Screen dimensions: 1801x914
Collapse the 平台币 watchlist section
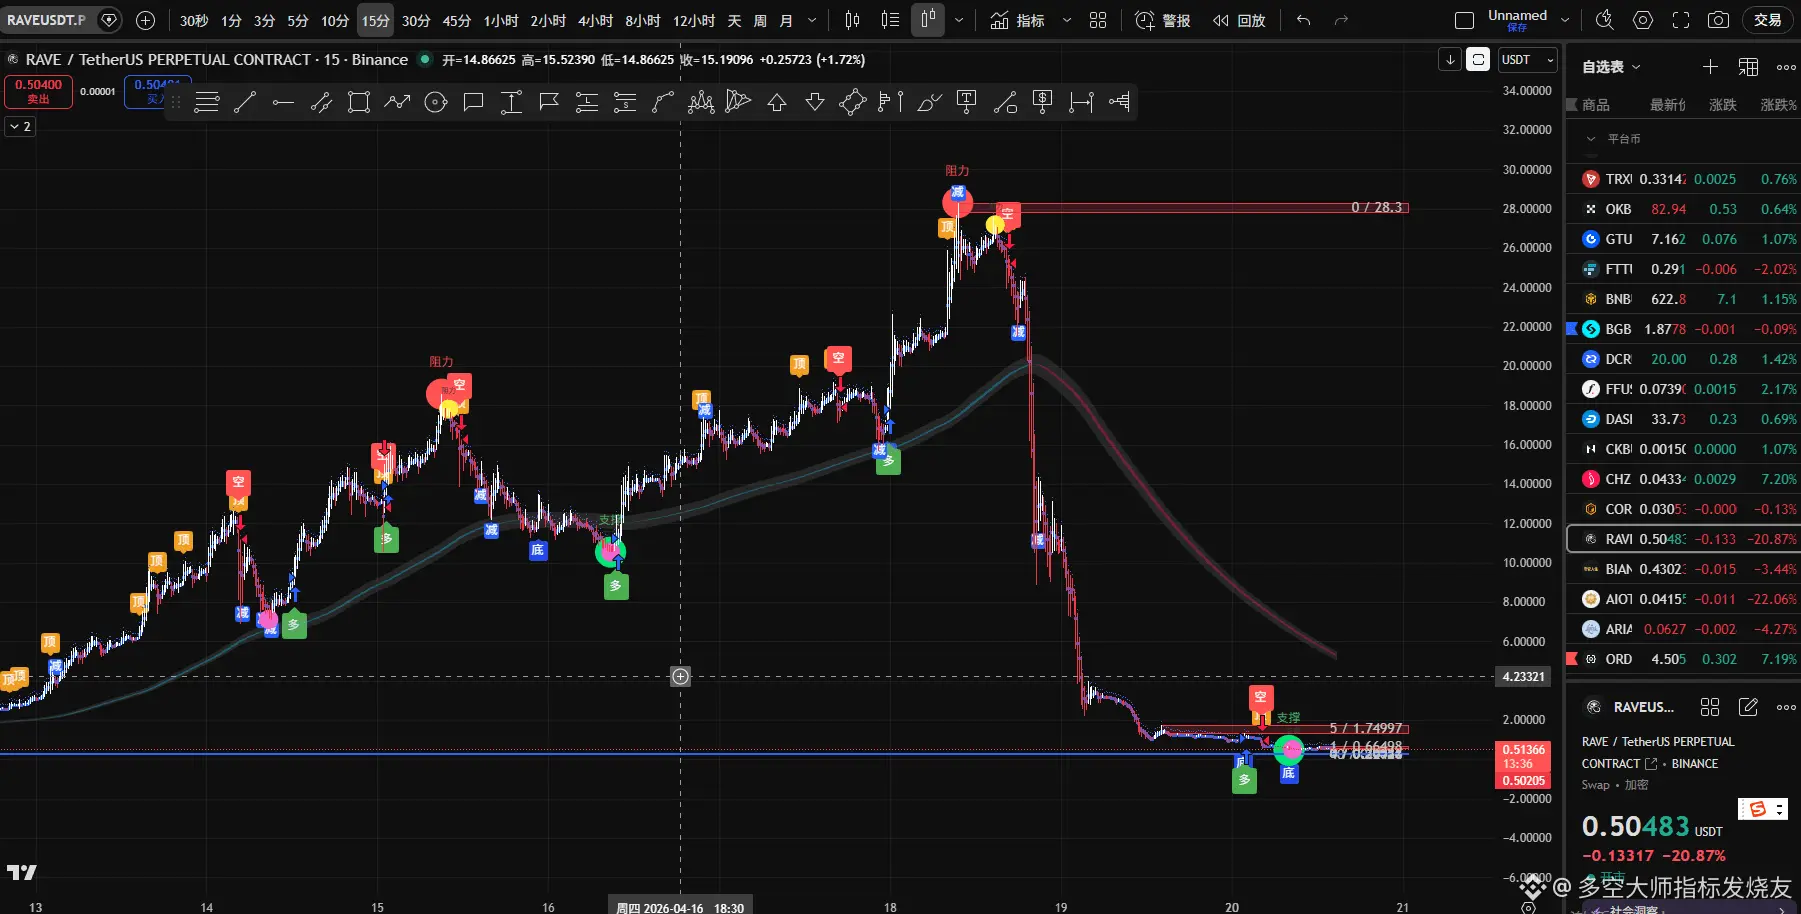[1591, 139]
